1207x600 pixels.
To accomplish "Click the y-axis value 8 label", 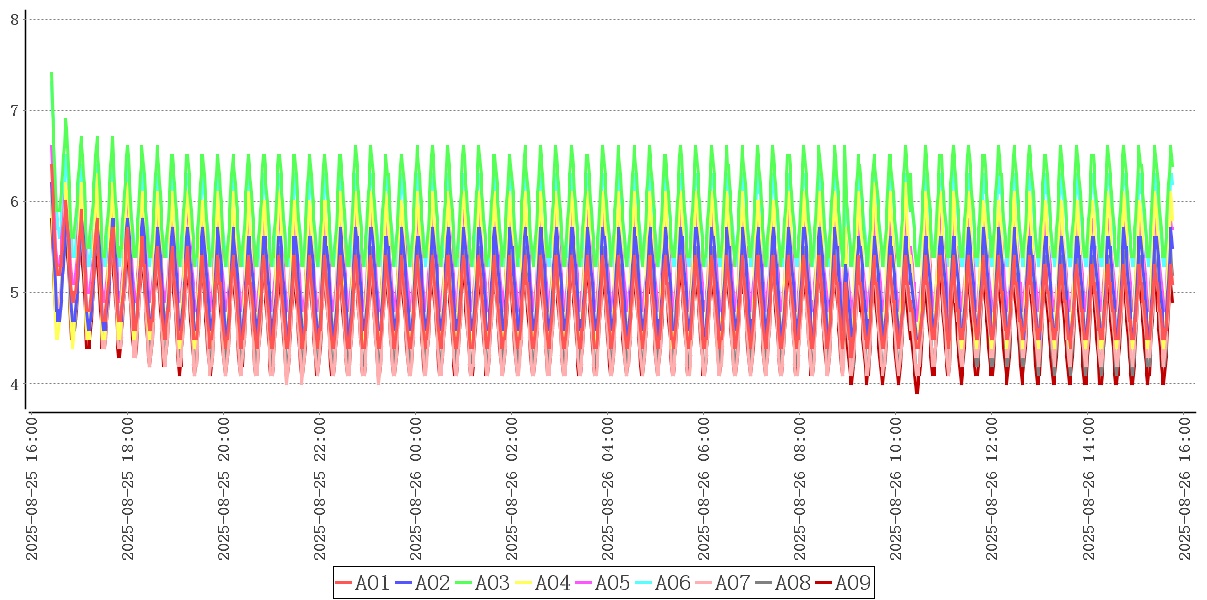I will (15, 19).
